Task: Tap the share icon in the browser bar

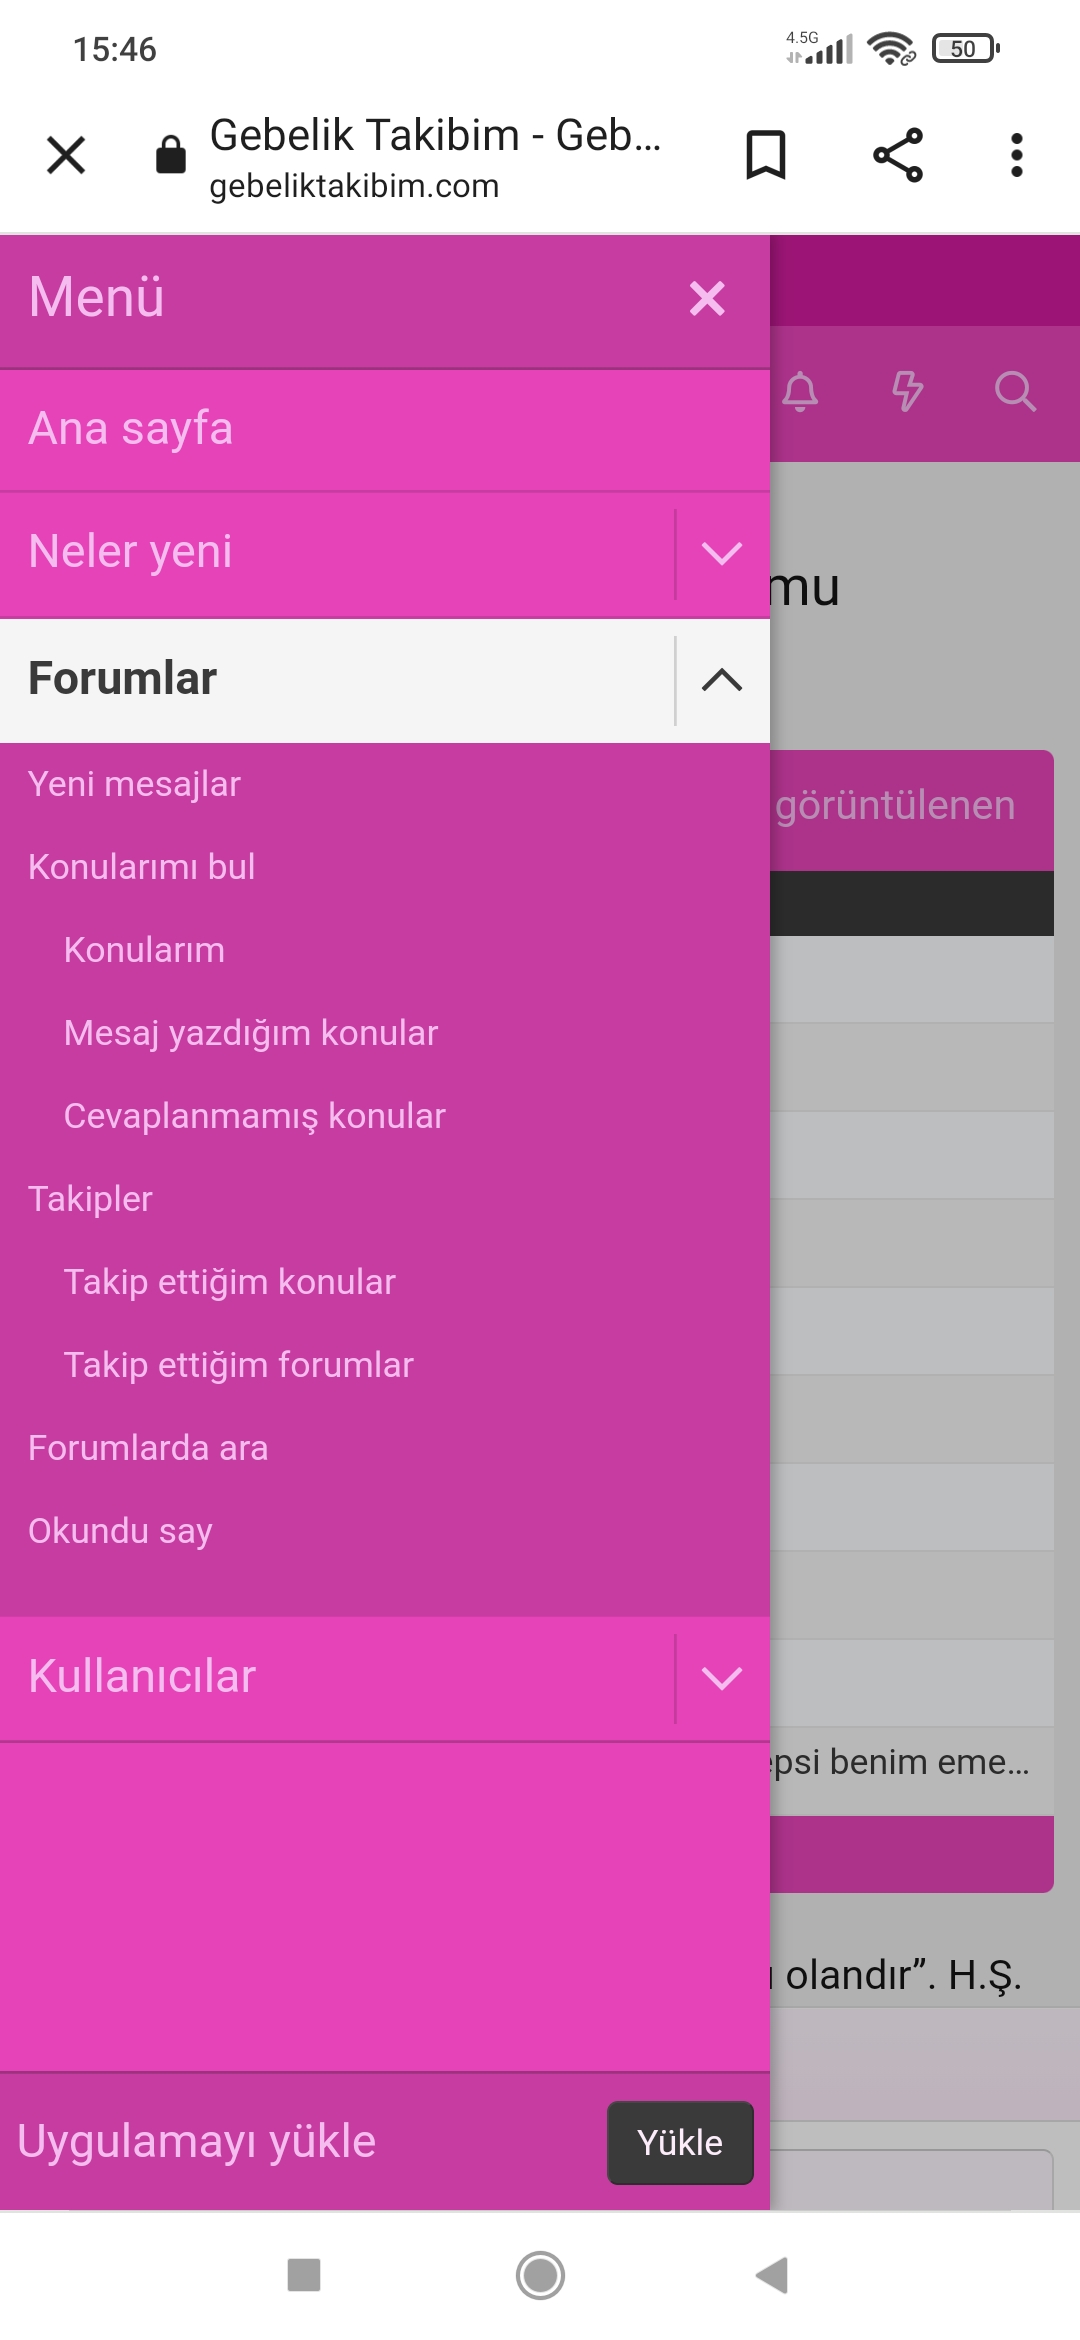Action: point(895,154)
